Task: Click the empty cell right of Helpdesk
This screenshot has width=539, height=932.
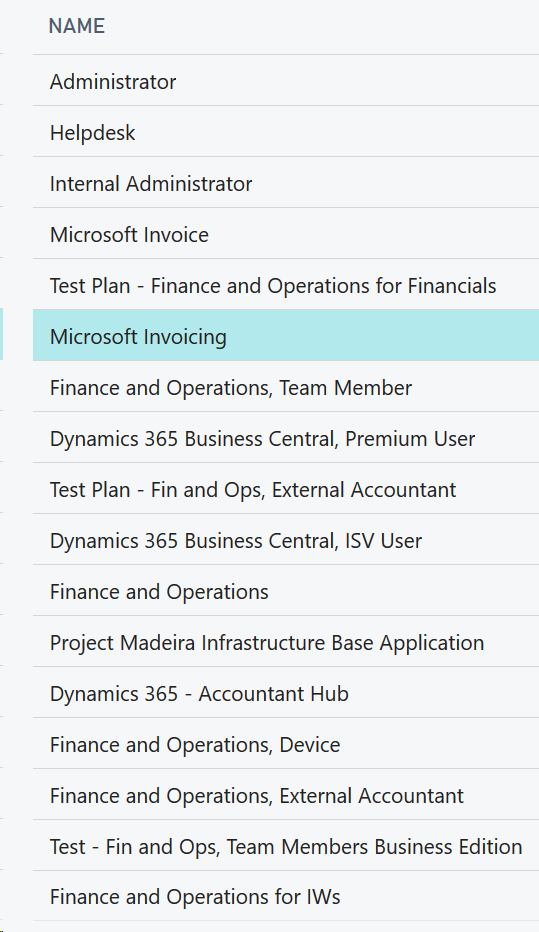Action: point(339,132)
